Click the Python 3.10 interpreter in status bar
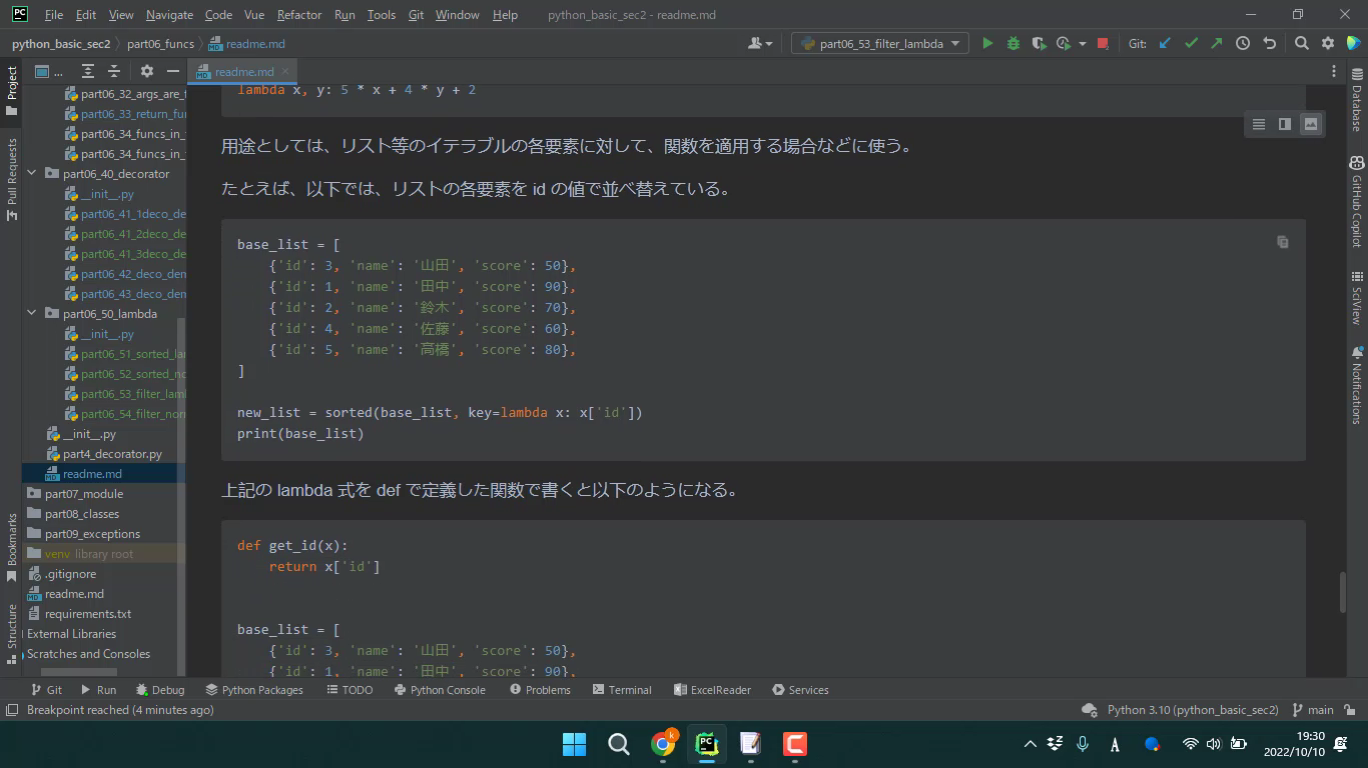Screen dimensions: 1368x768 click(x=1192, y=710)
